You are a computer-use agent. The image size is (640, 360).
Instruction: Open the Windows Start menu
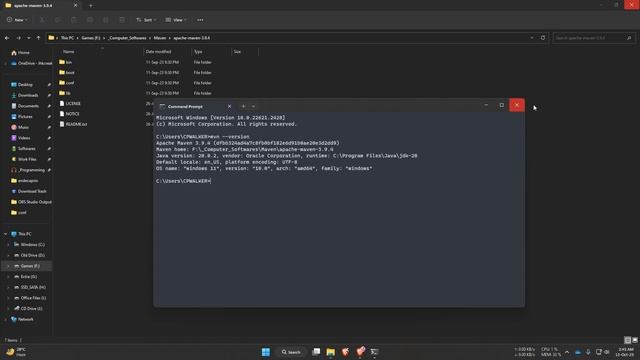tap(266, 352)
